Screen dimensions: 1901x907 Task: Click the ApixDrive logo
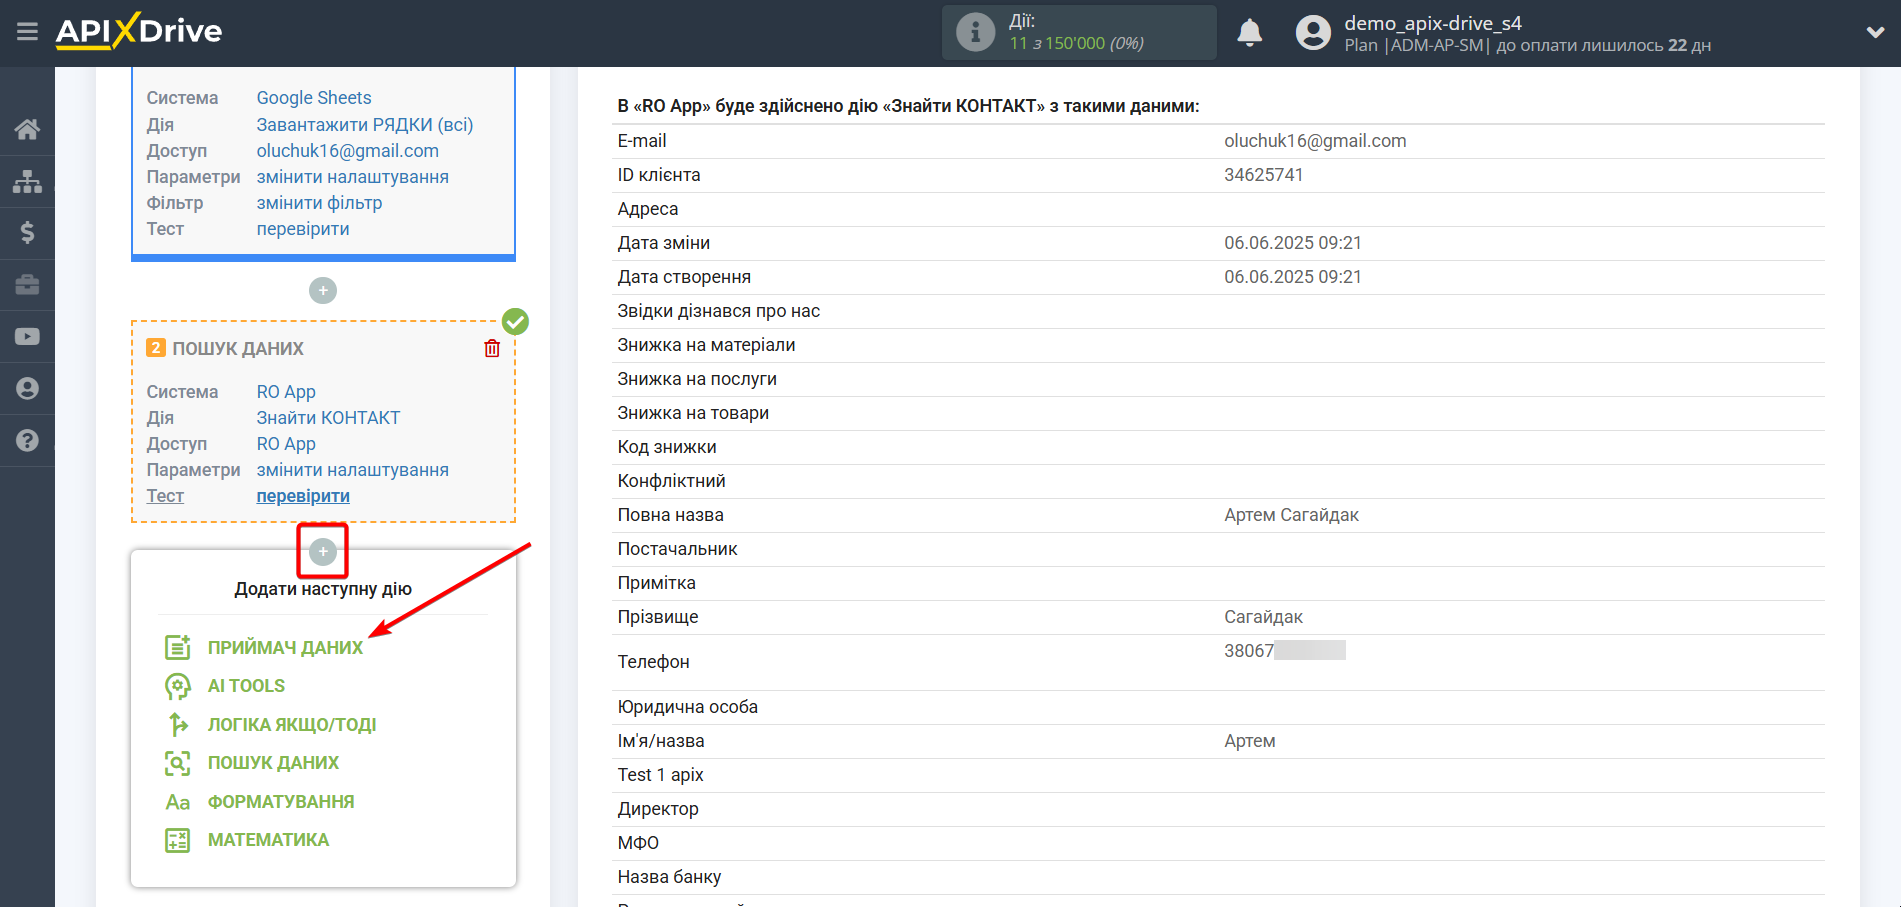[139, 31]
